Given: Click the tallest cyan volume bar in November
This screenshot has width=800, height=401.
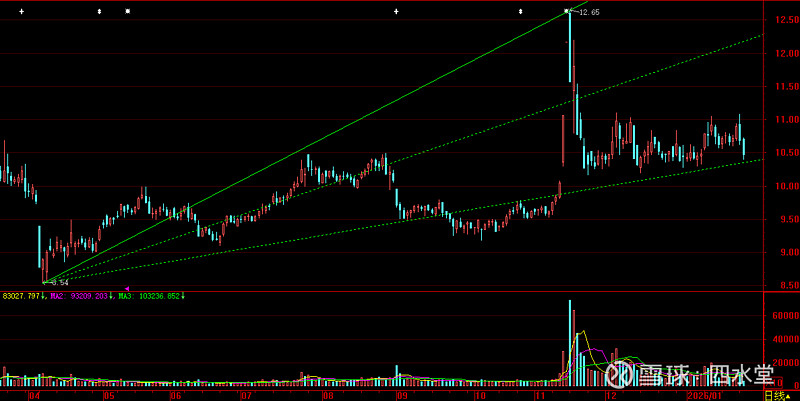Looking at the screenshot, I should click(x=570, y=343).
